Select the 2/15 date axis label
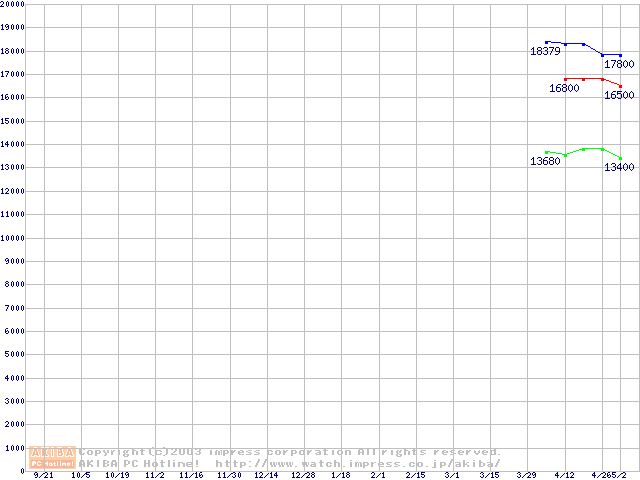The image size is (640, 480). coord(415,475)
